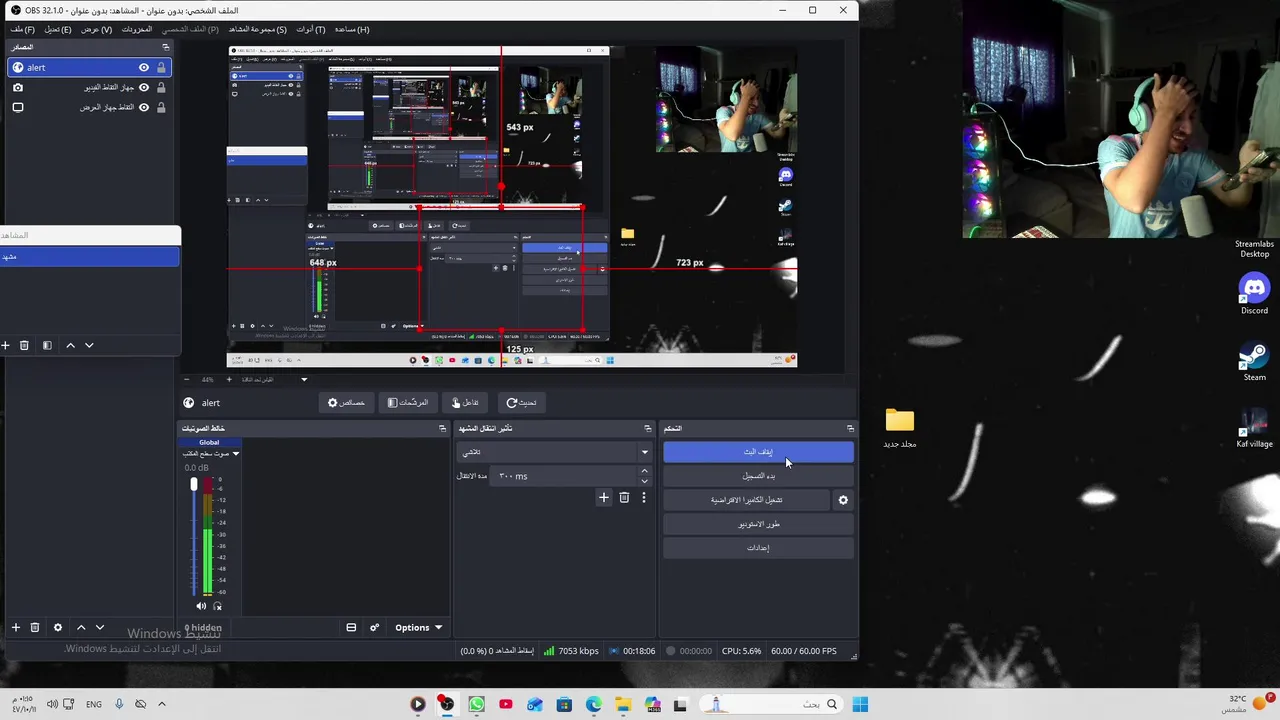Click the 0 hidden label in mixer
This screenshot has width=1280, height=720.
203,628
